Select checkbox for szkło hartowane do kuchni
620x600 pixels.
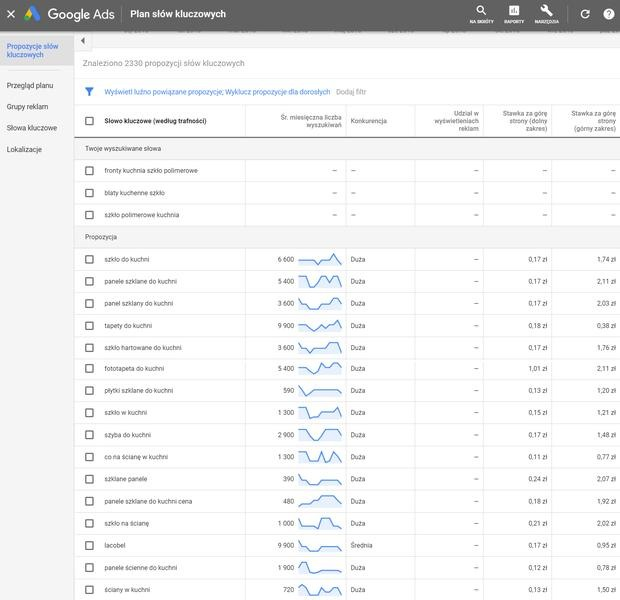click(89, 348)
